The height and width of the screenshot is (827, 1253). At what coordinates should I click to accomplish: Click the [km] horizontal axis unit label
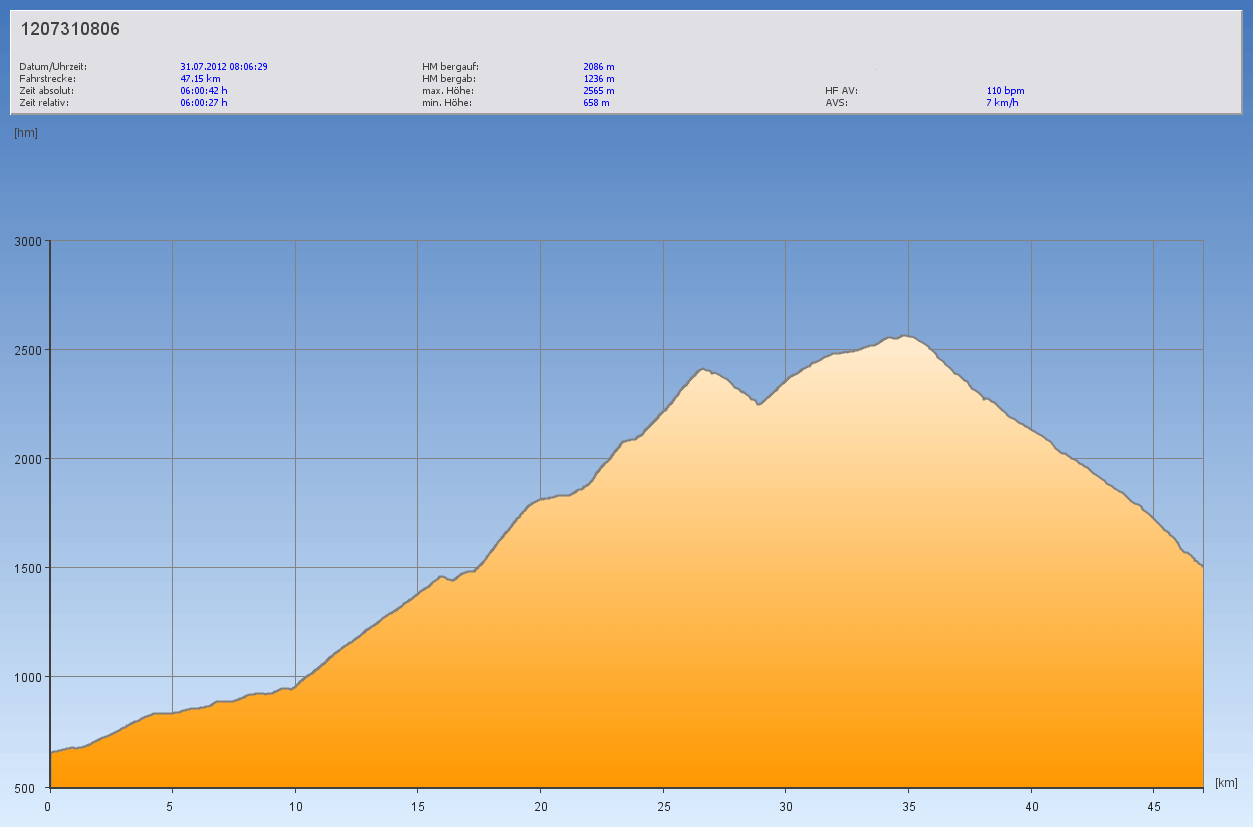click(1227, 782)
